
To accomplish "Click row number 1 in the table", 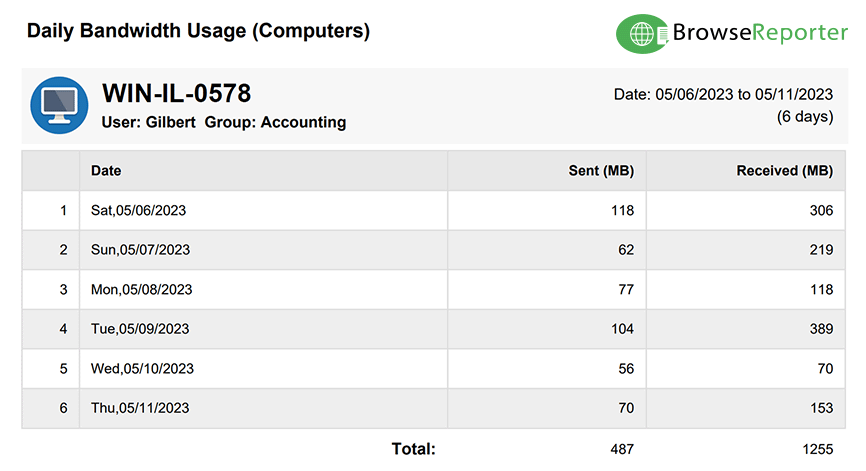I will click(x=64, y=210).
